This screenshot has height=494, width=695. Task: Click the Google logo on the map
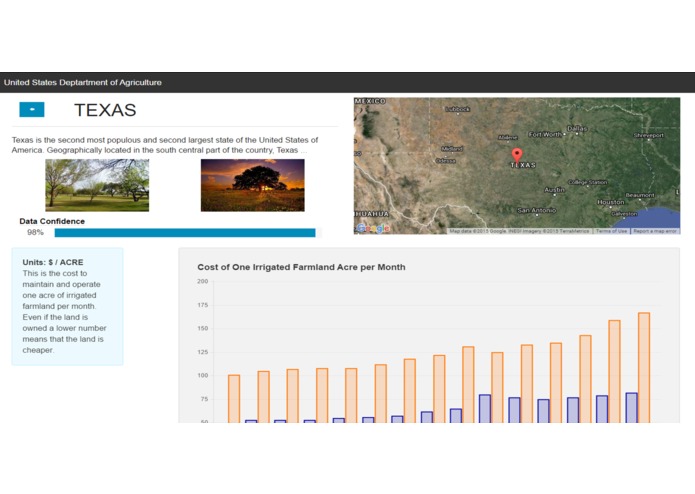point(373,228)
